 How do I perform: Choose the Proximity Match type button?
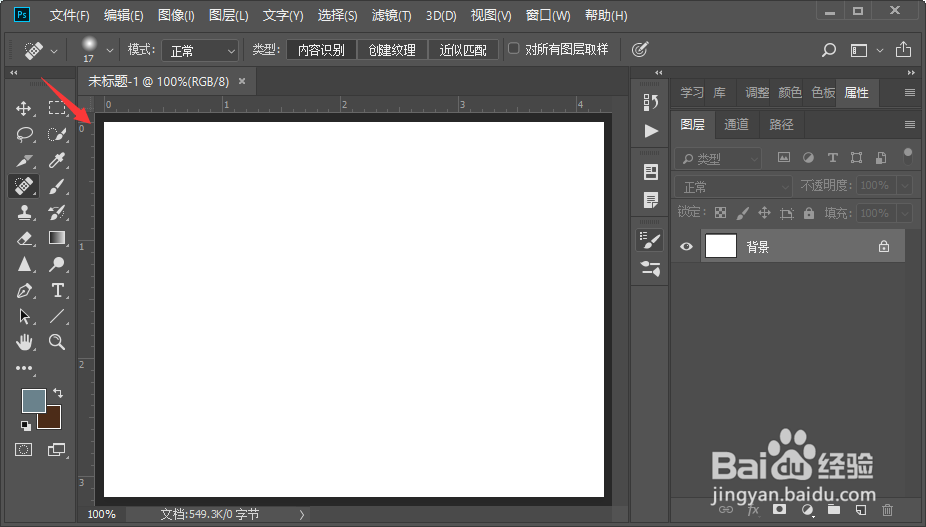(463, 50)
